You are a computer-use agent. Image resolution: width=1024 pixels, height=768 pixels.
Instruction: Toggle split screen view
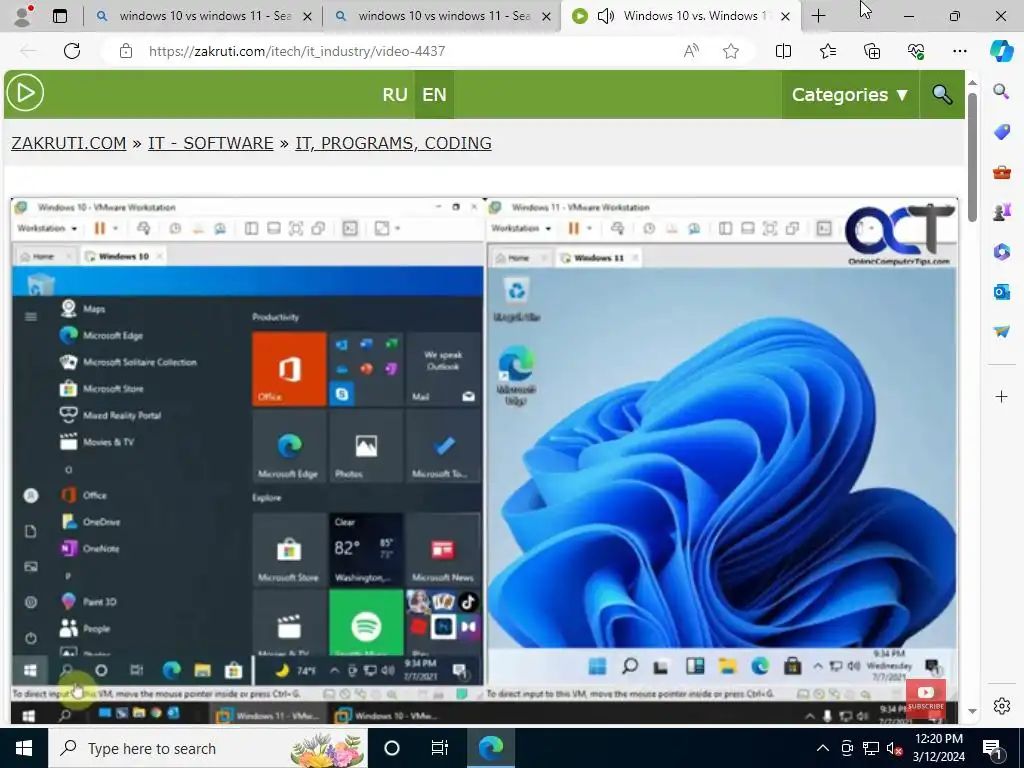coord(783,51)
